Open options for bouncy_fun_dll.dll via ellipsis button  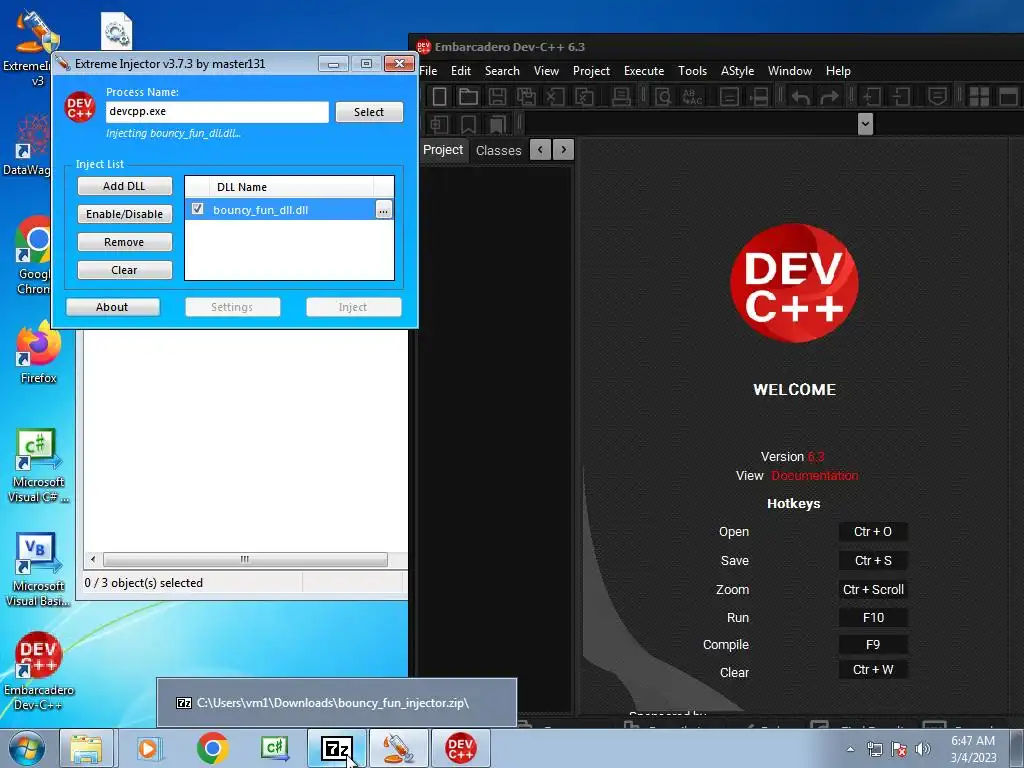383,210
